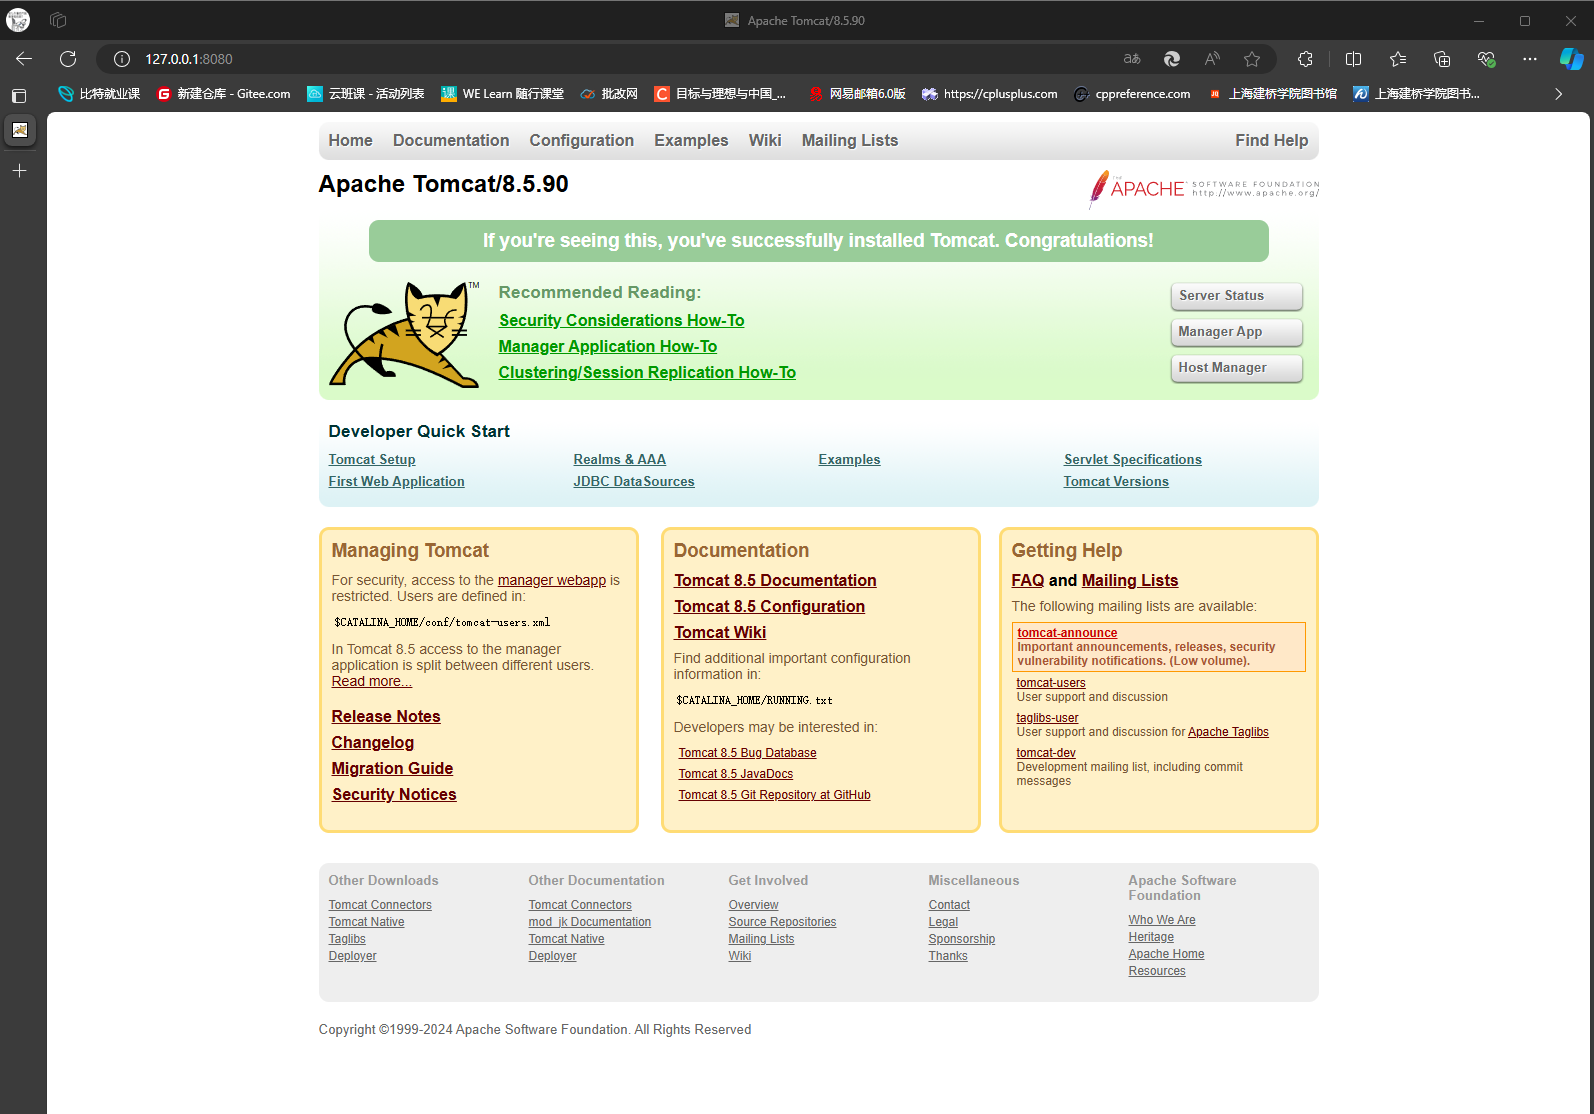The width and height of the screenshot is (1594, 1114).
Task: Click the profile avatar in title bar
Action: tap(18, 20)
